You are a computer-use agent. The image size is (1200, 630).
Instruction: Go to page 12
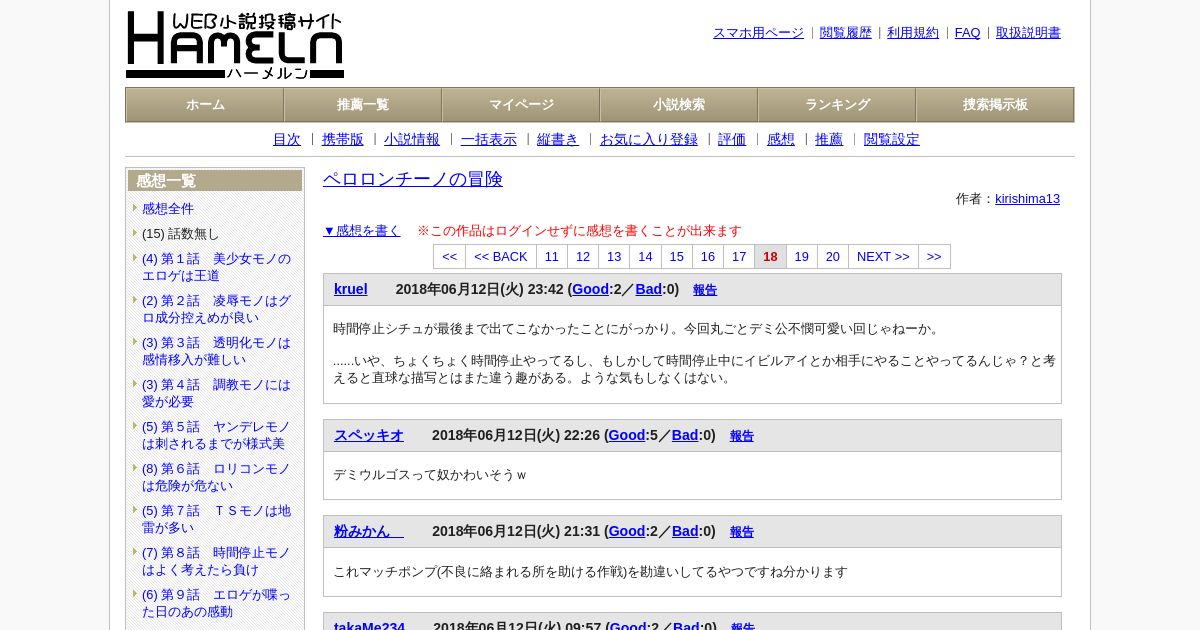point(583,257)
